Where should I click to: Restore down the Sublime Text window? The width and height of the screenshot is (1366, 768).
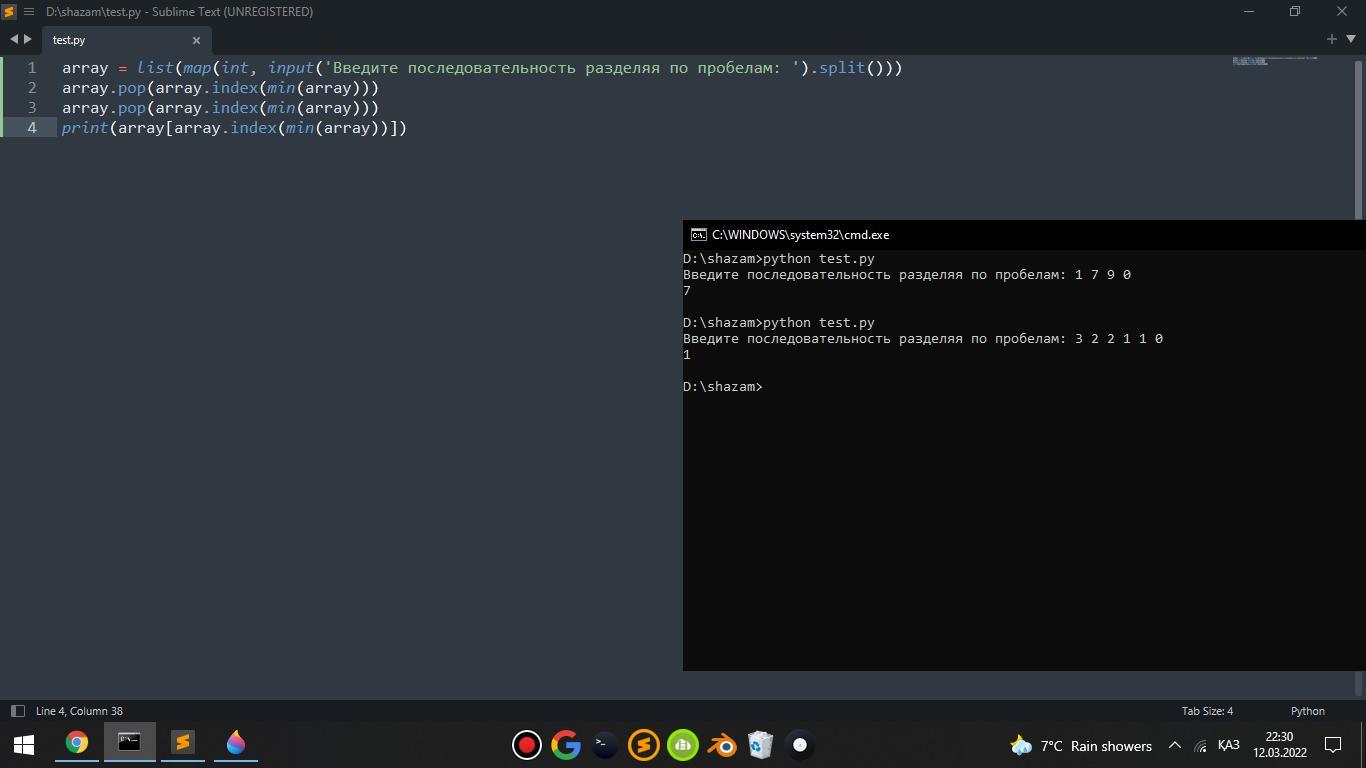pyautogui.click(x=1295, y=11)
